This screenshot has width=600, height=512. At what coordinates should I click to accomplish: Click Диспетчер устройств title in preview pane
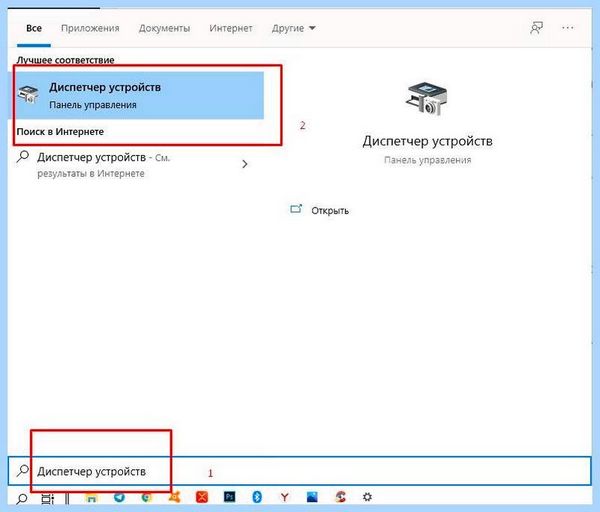tap(427, 141)
